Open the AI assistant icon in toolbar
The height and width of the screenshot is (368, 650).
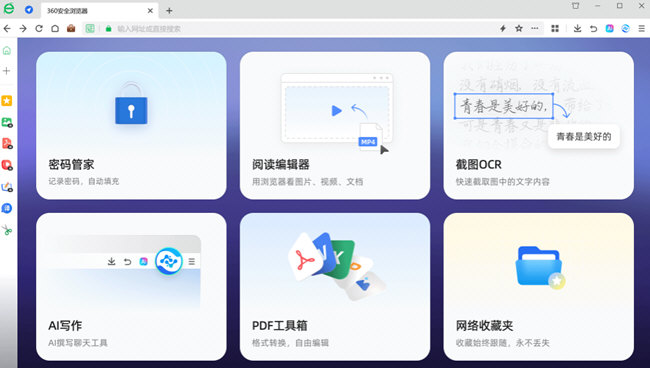click(x=609, y=28)
